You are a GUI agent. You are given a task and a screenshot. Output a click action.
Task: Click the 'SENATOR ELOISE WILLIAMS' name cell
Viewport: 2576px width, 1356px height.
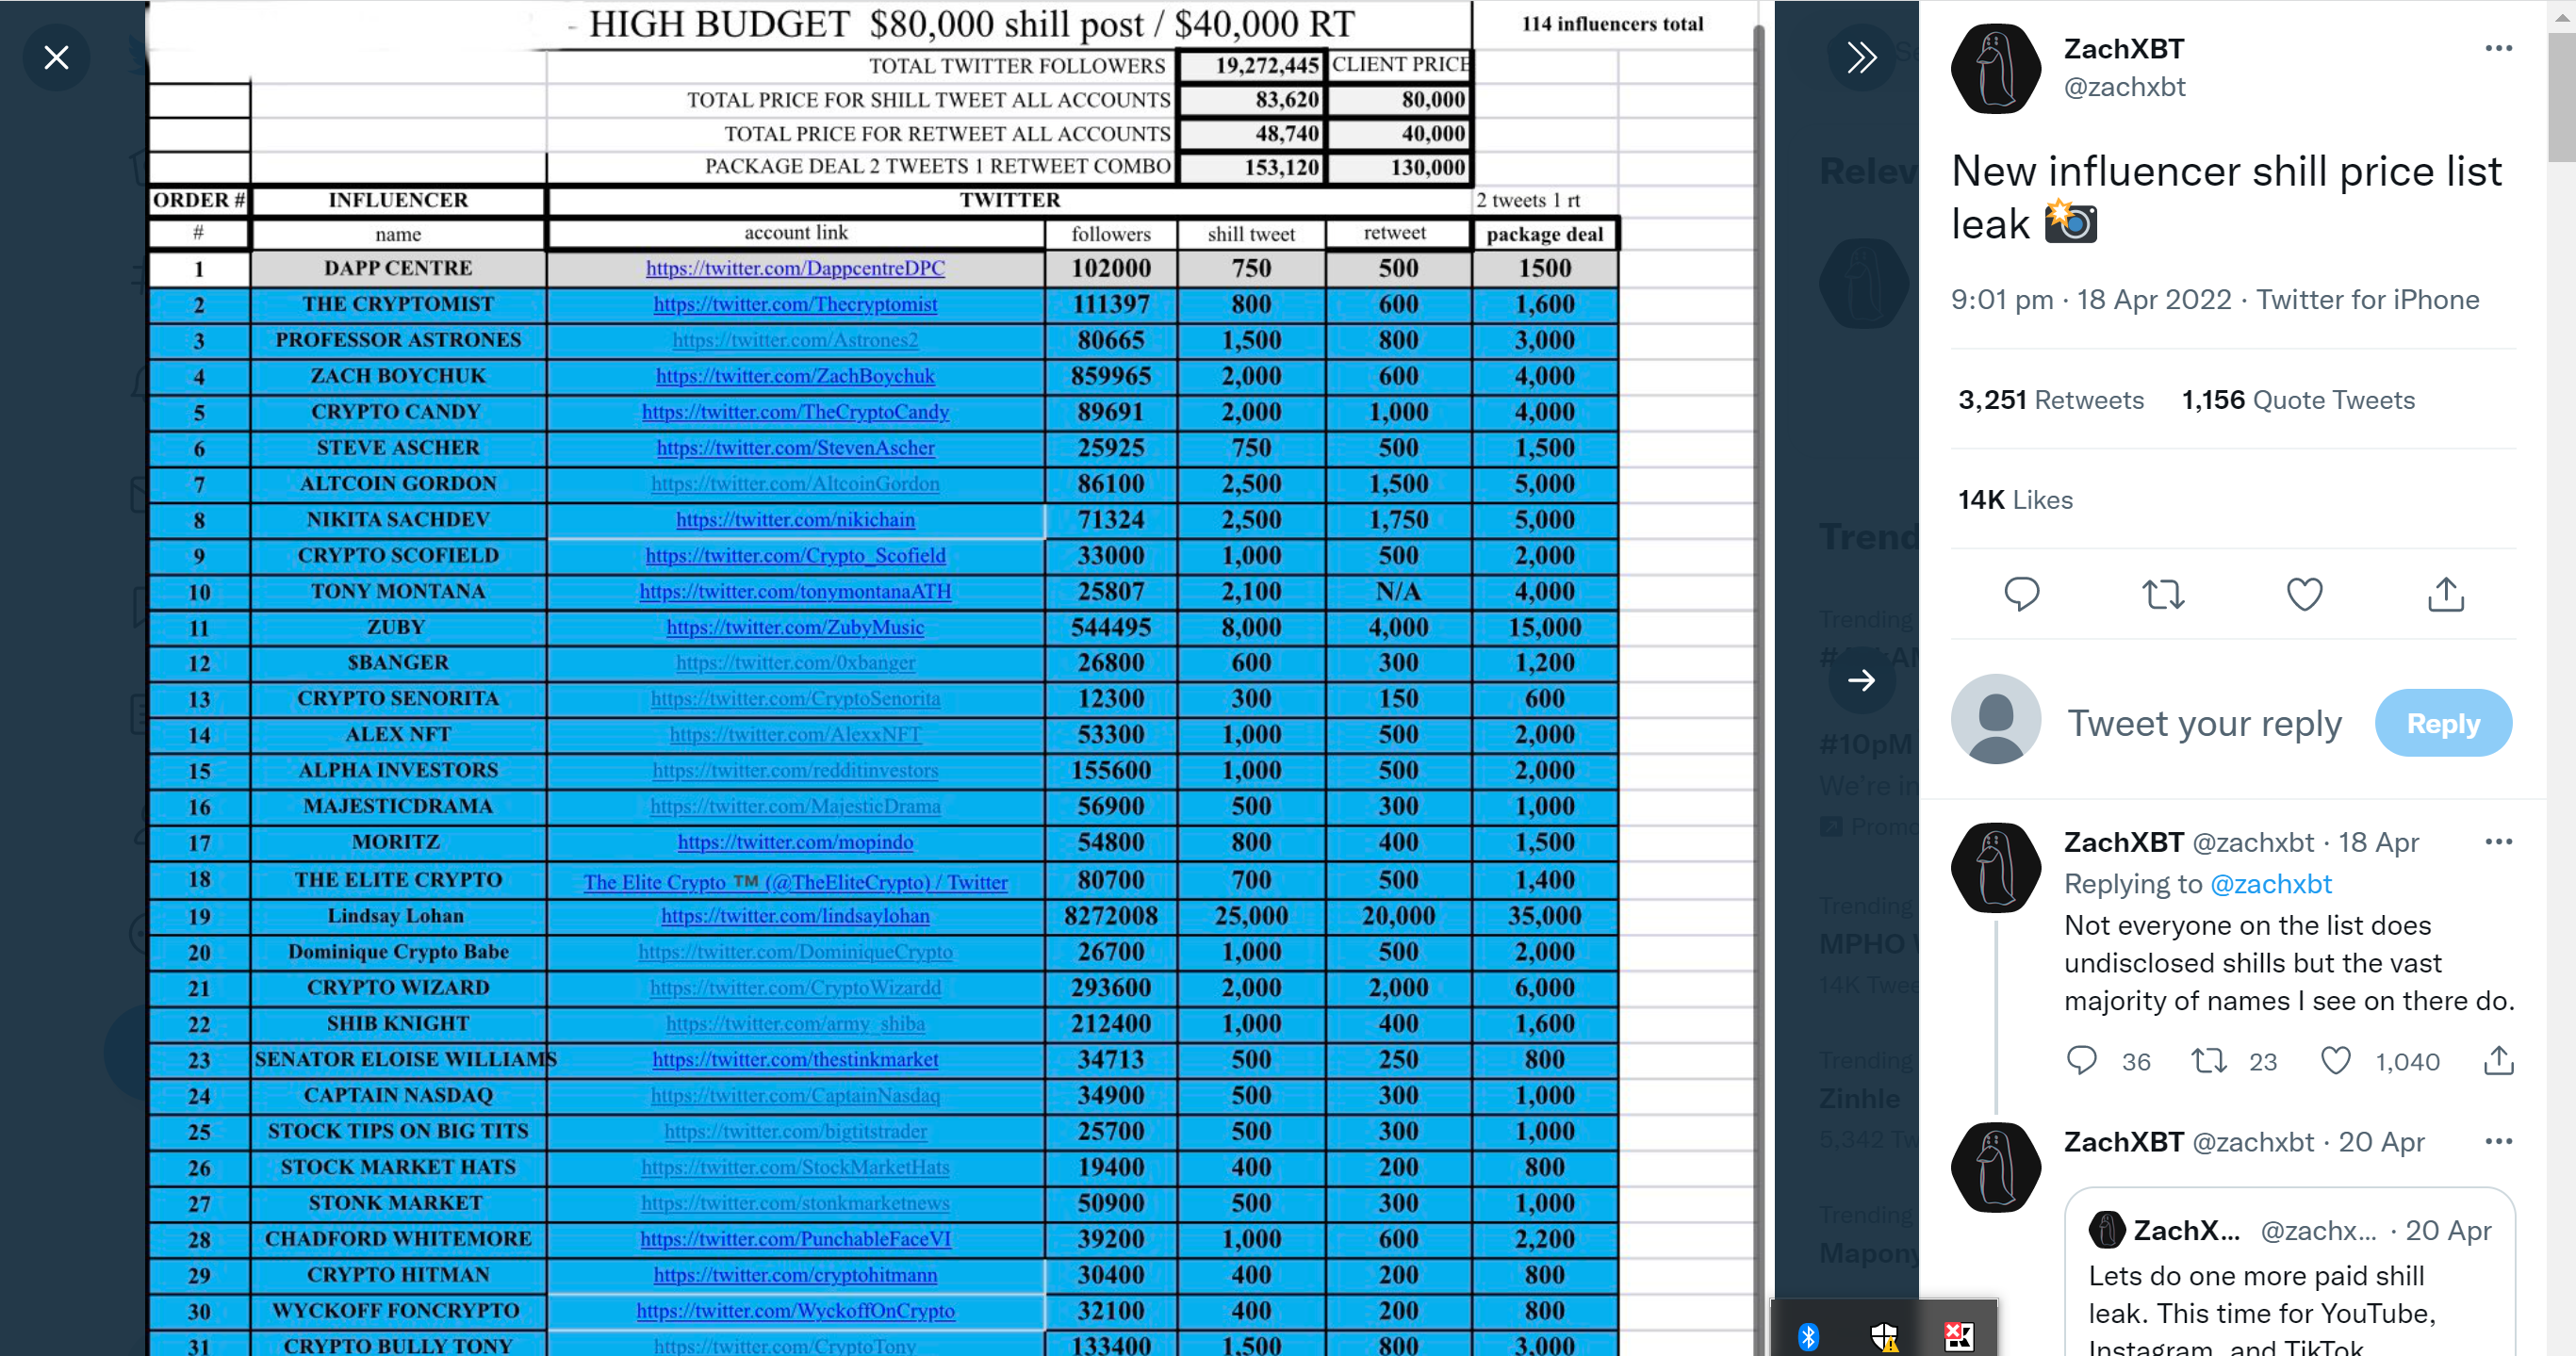coord(398,1059)
